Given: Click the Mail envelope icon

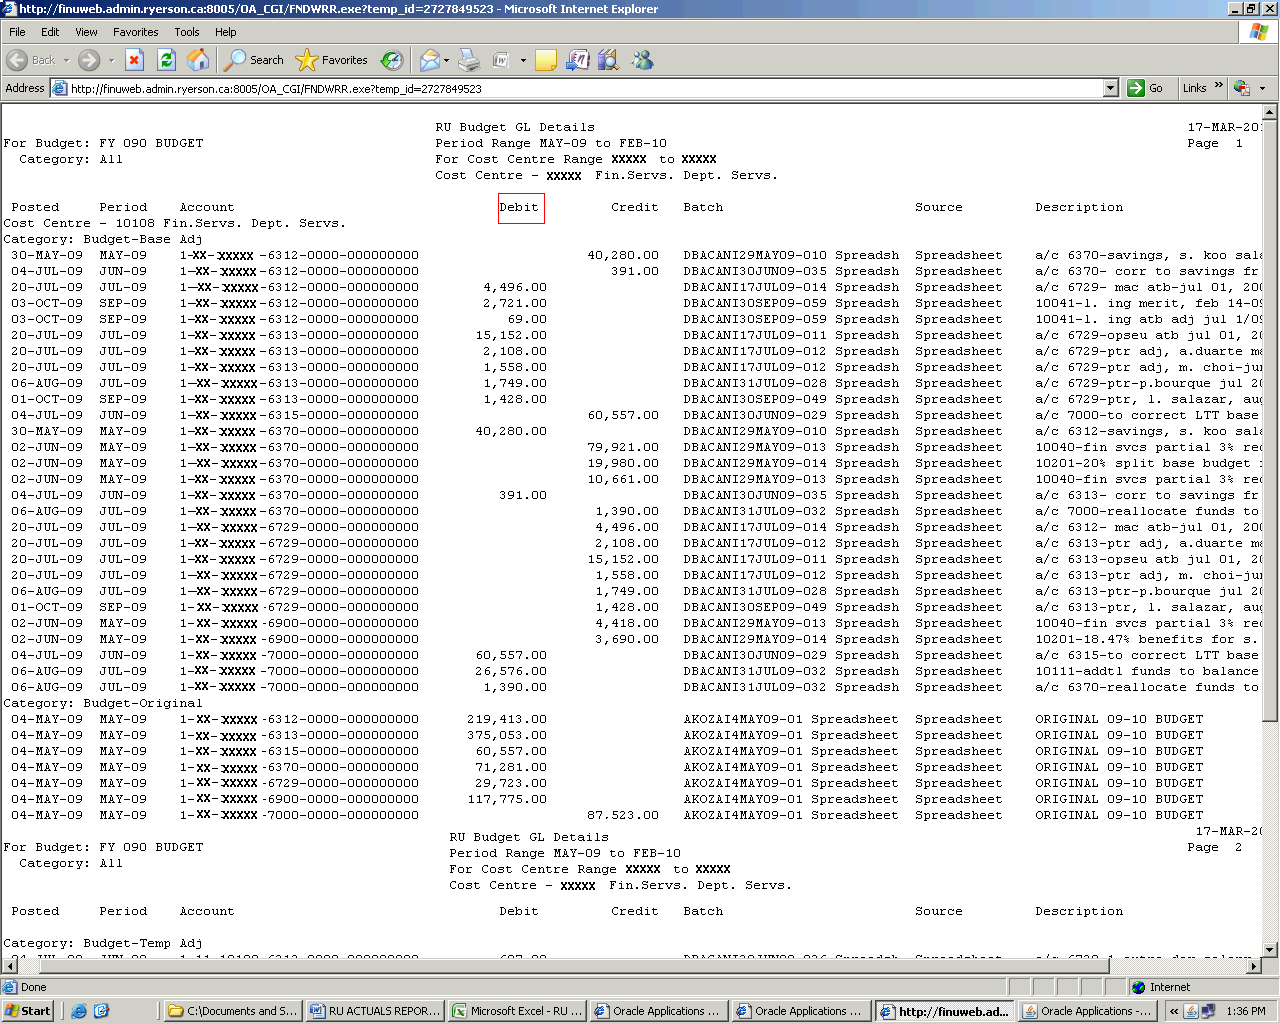Looking at the screenshot, I should (429, 60).
